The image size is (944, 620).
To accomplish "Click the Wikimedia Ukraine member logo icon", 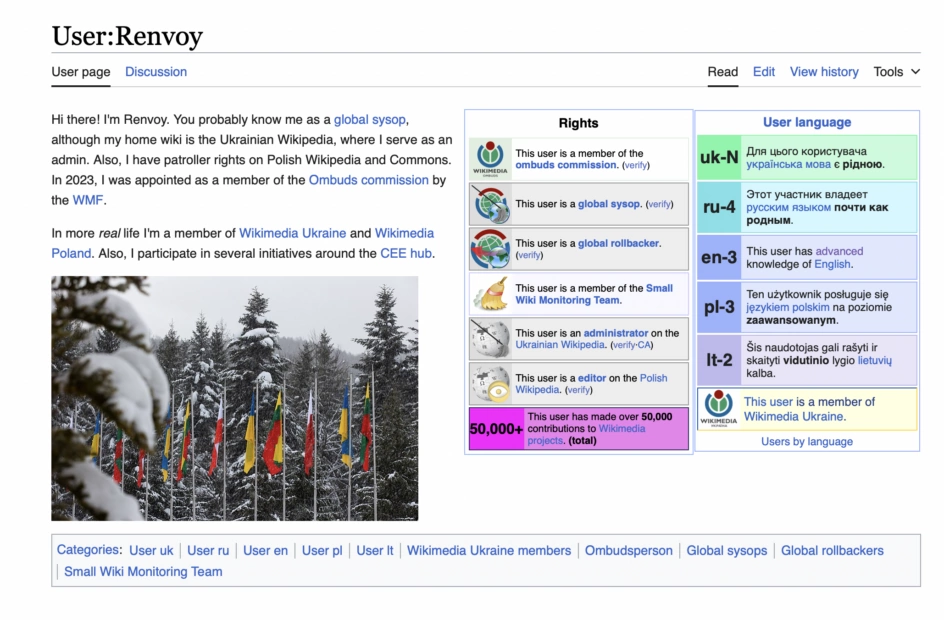I will click(718, 409).
